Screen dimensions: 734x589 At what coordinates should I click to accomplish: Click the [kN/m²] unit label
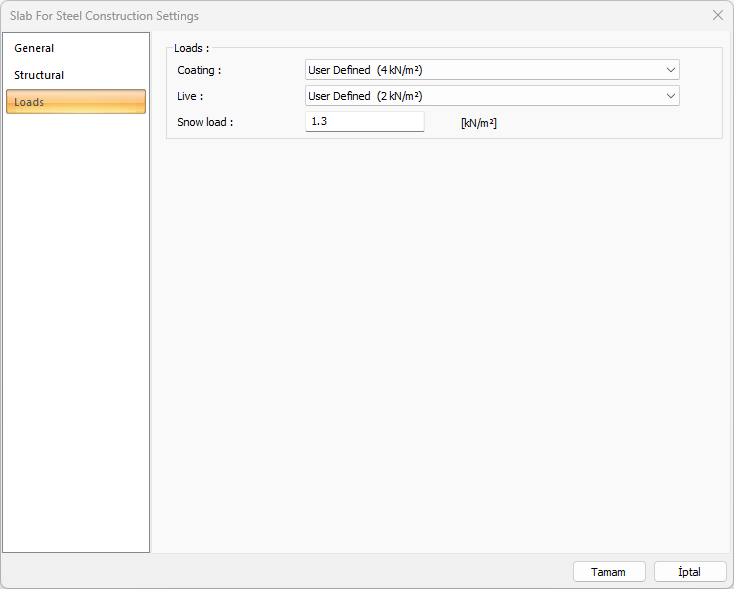478,123
